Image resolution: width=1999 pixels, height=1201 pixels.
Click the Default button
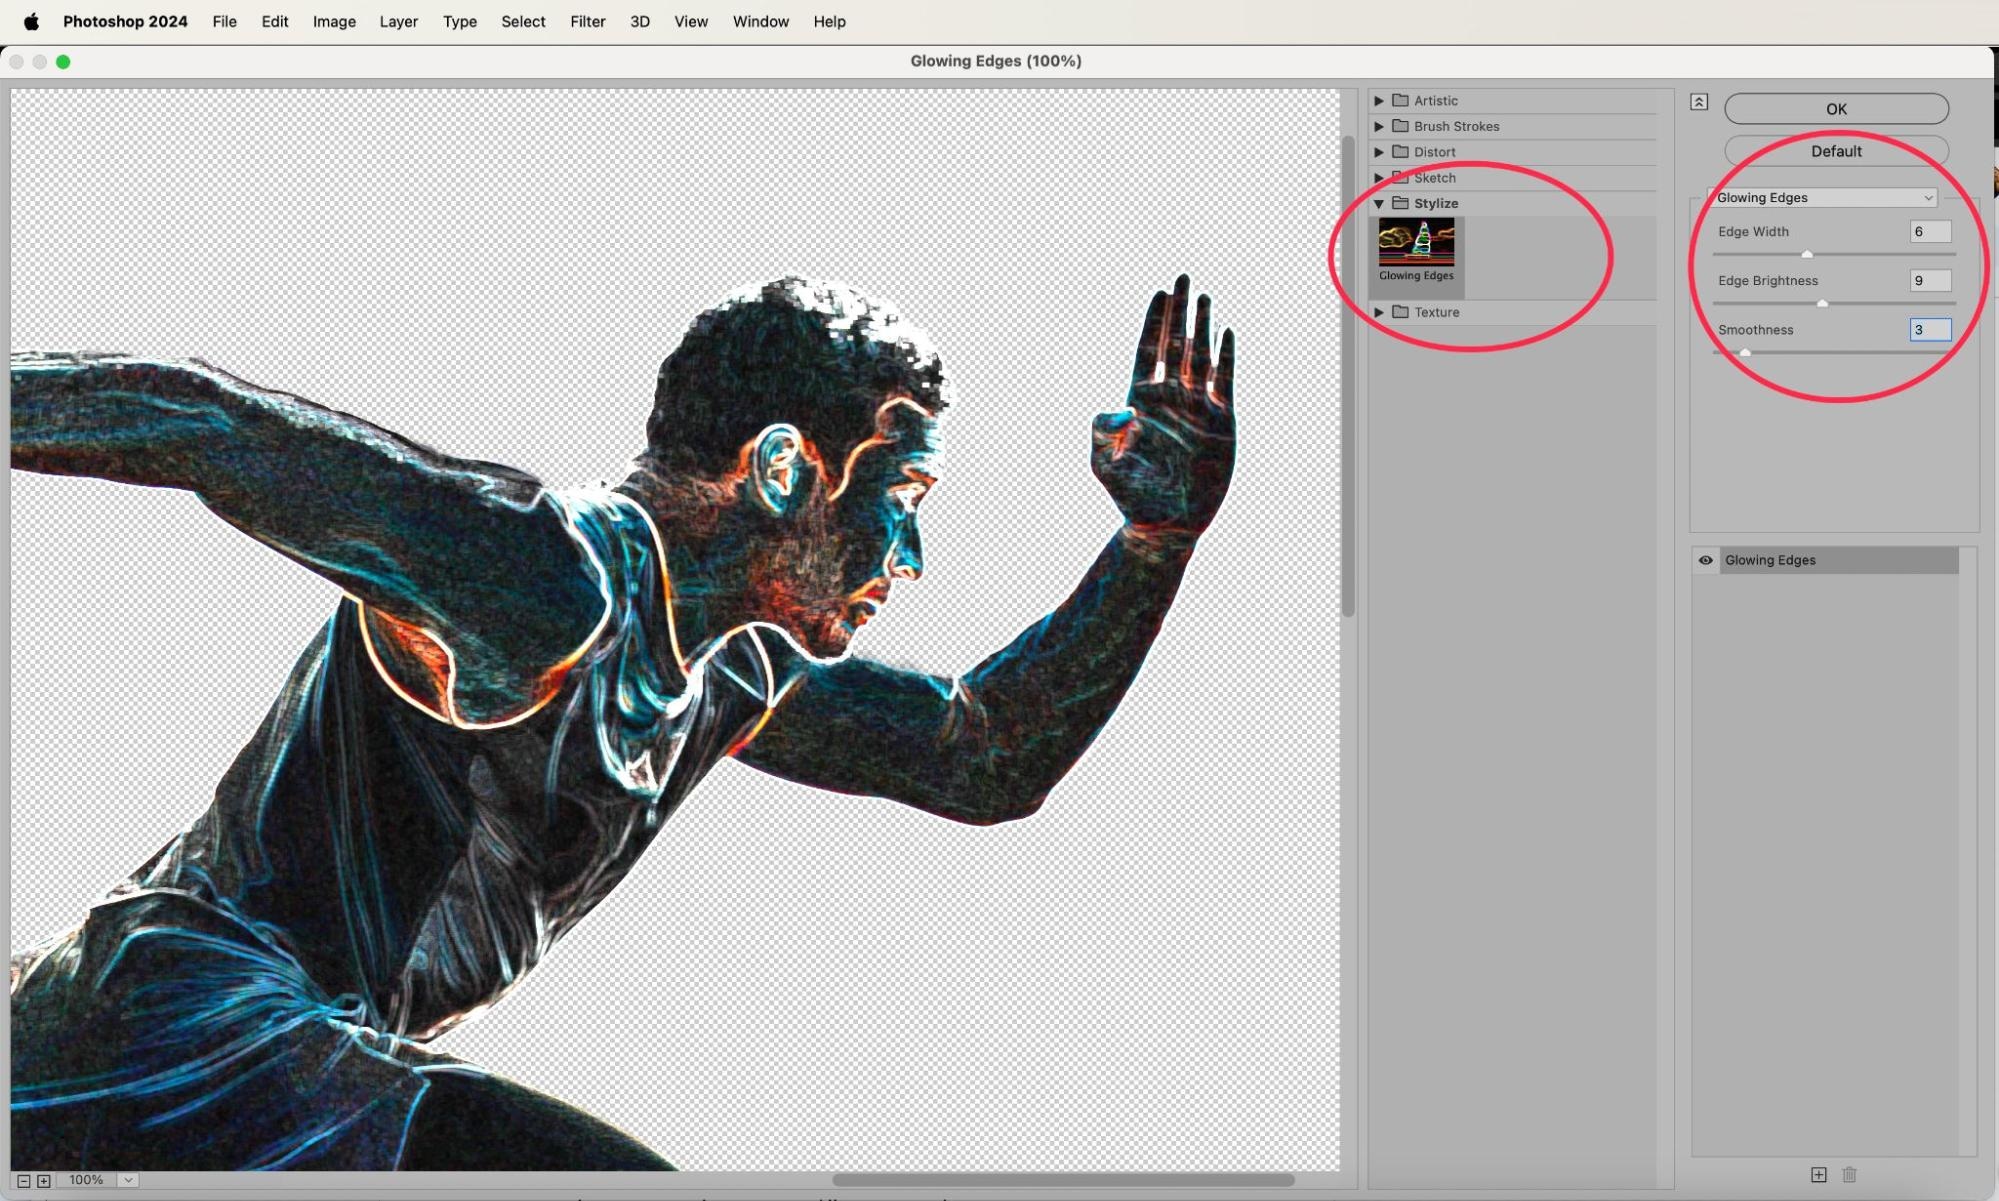[x=1836, y=151]
